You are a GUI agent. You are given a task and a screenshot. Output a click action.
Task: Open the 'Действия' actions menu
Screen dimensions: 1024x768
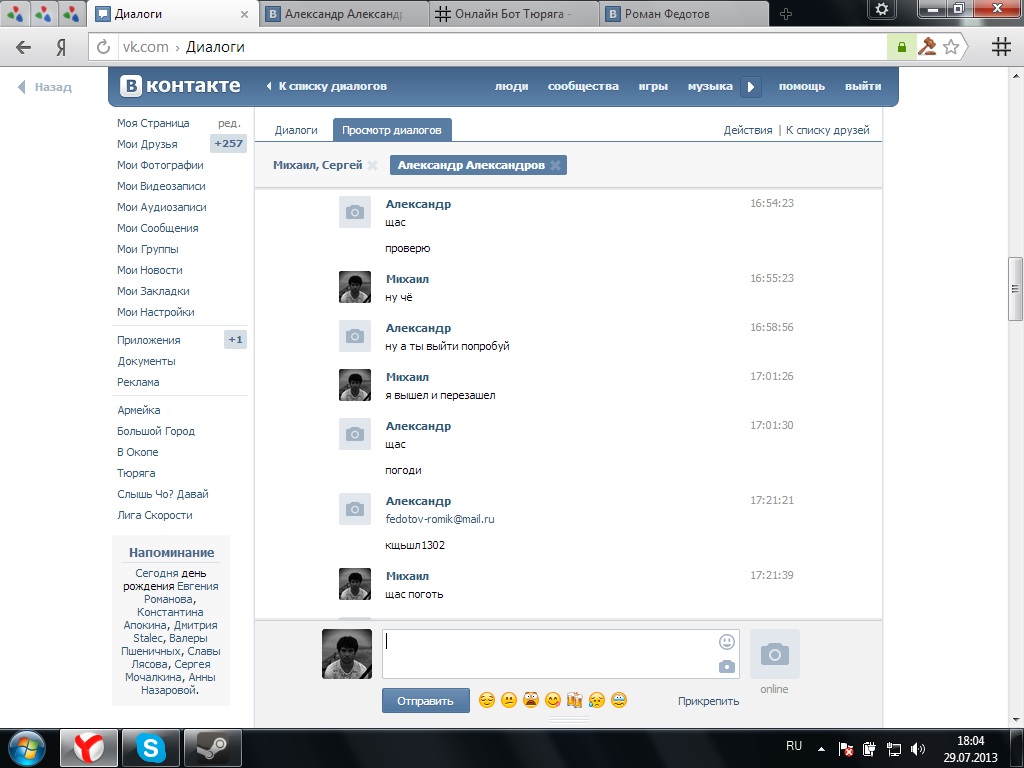click(748, 130)
